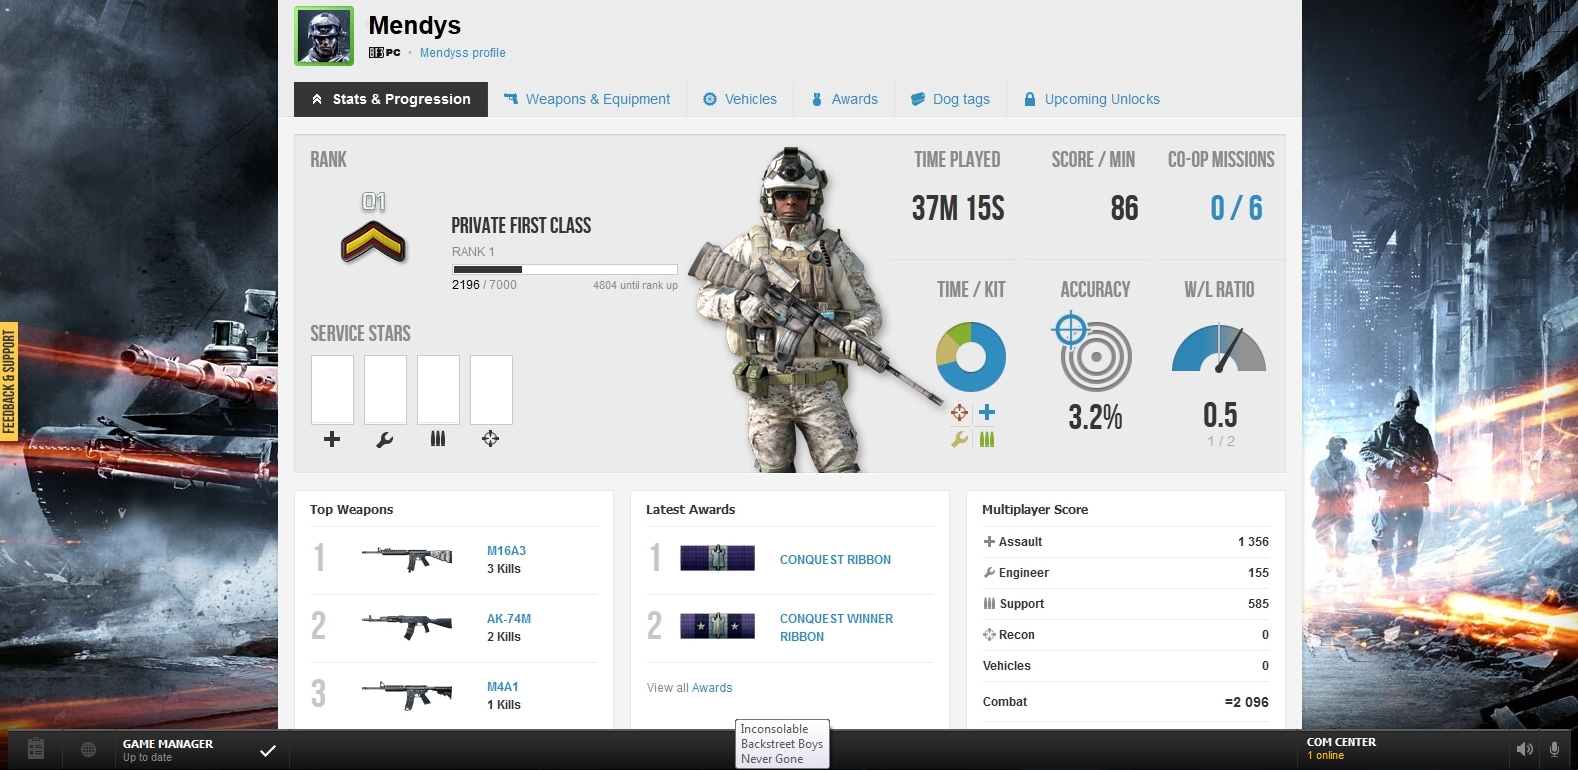This screenshot has height=770, width=1578.
Task: Open the Conquest Ribbon award
Action: pyautogui.click(x=835, y=560)
